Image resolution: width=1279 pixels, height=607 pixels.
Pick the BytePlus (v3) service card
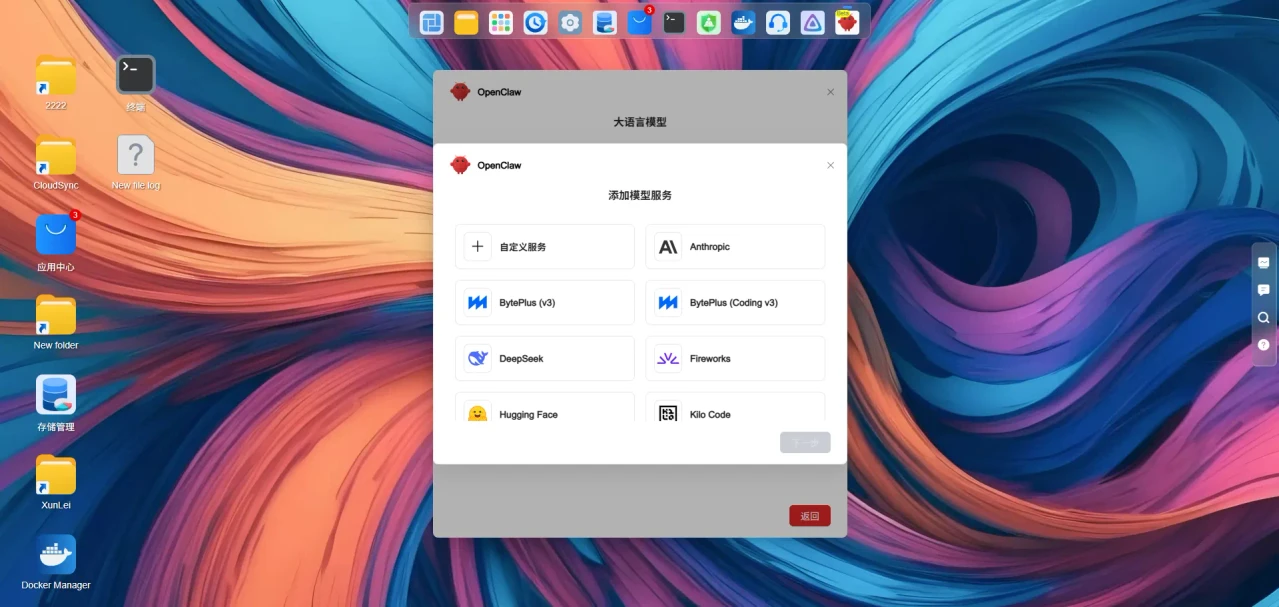click(x=544, y=302)
